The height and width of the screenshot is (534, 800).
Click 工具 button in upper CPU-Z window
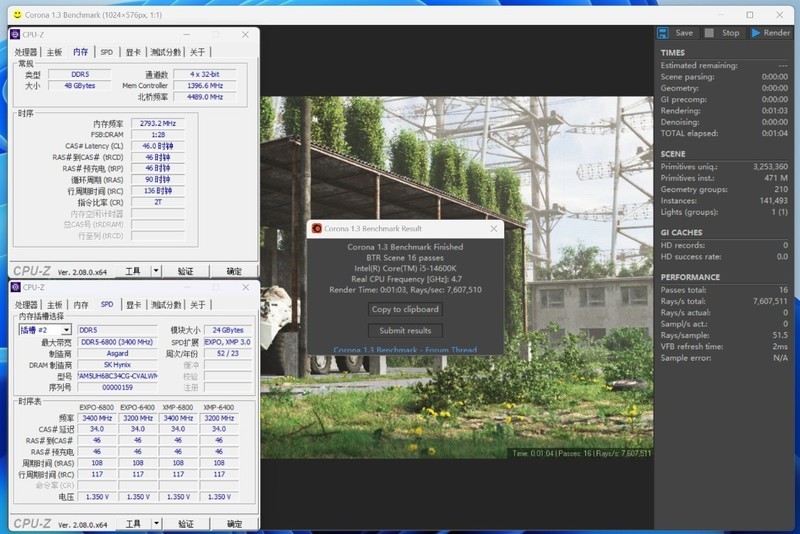click(x=133, y=271)
